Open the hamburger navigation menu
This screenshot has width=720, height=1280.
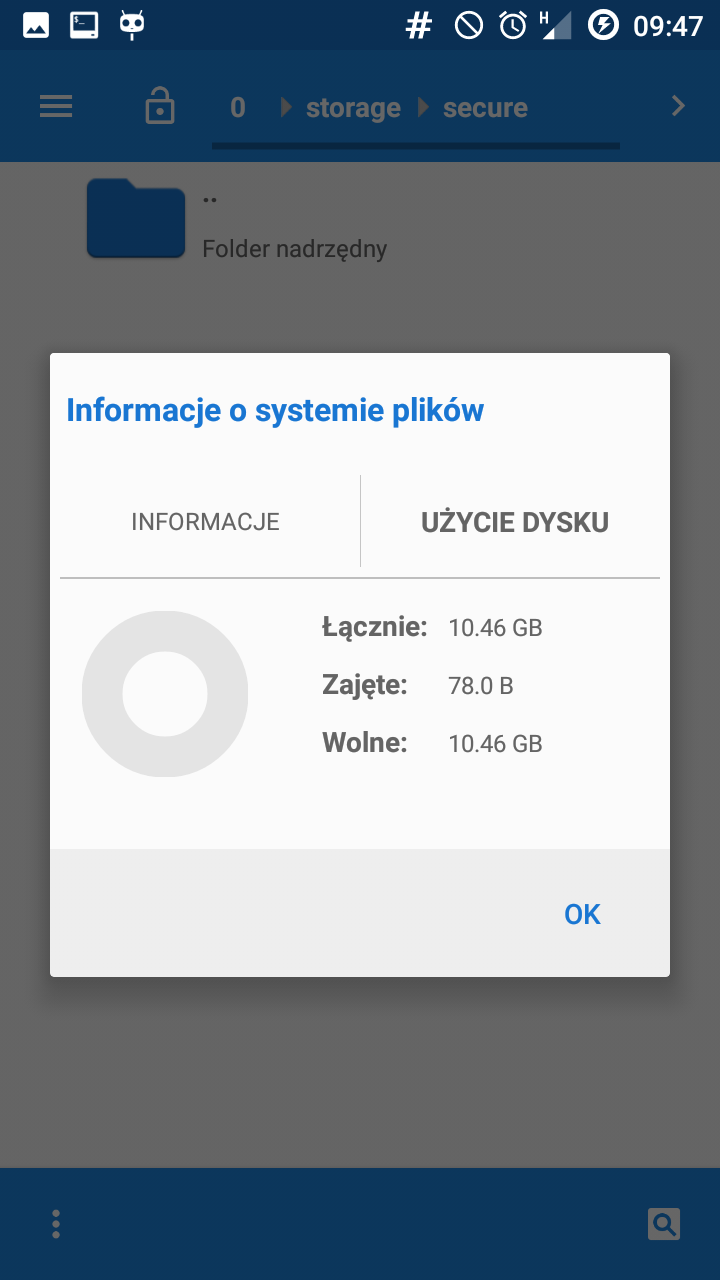[56, 106]
